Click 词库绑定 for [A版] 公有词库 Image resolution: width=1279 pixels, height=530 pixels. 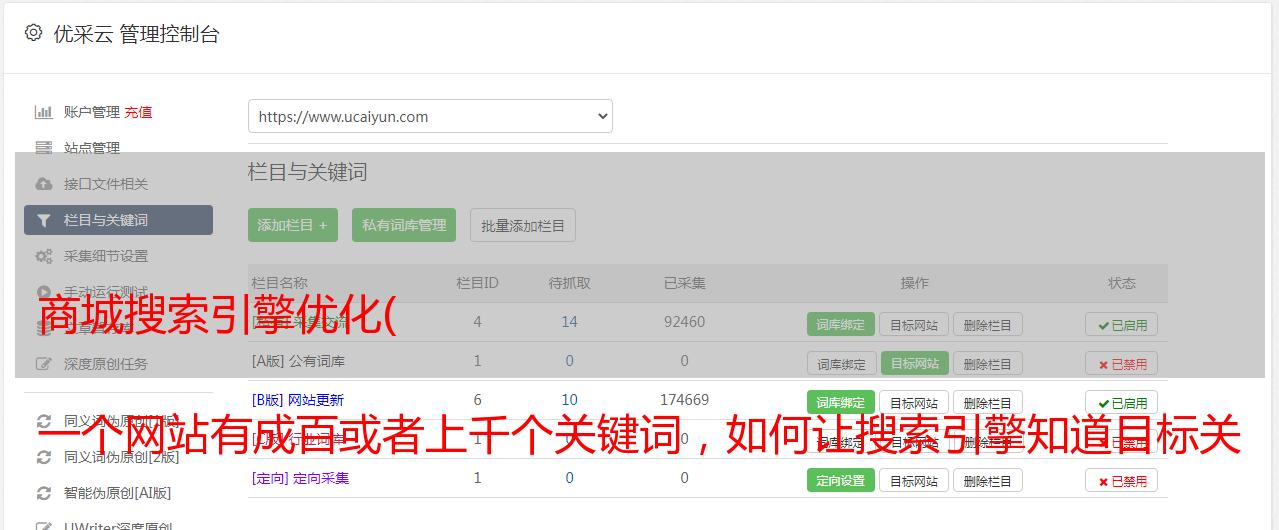tap(841, 363)
